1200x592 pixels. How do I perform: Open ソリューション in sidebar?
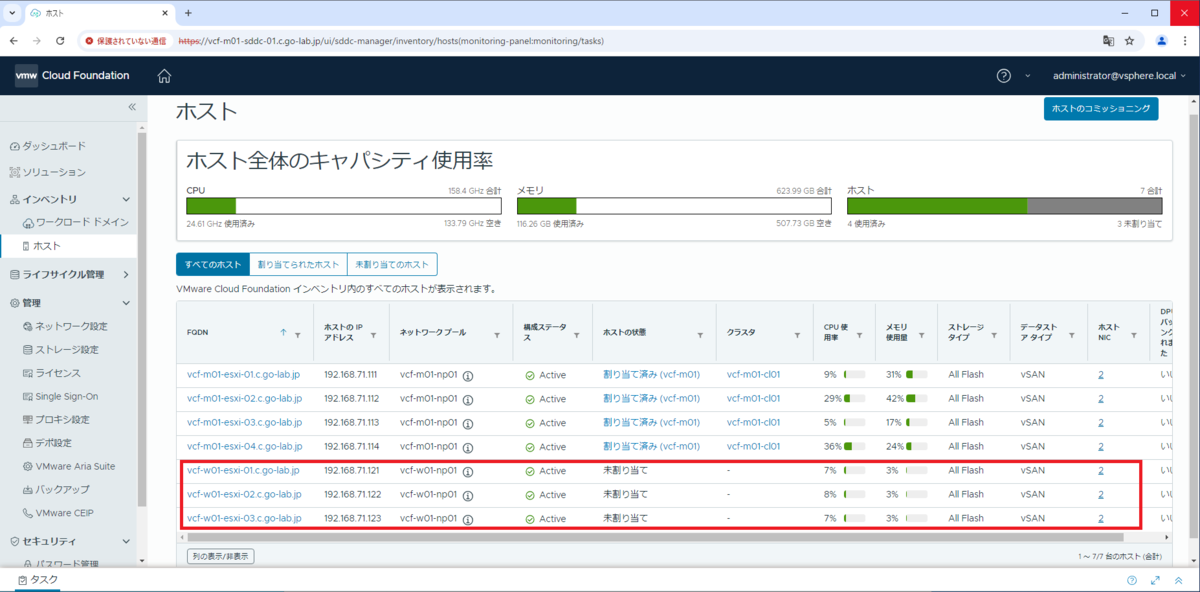tap(54, 172)
